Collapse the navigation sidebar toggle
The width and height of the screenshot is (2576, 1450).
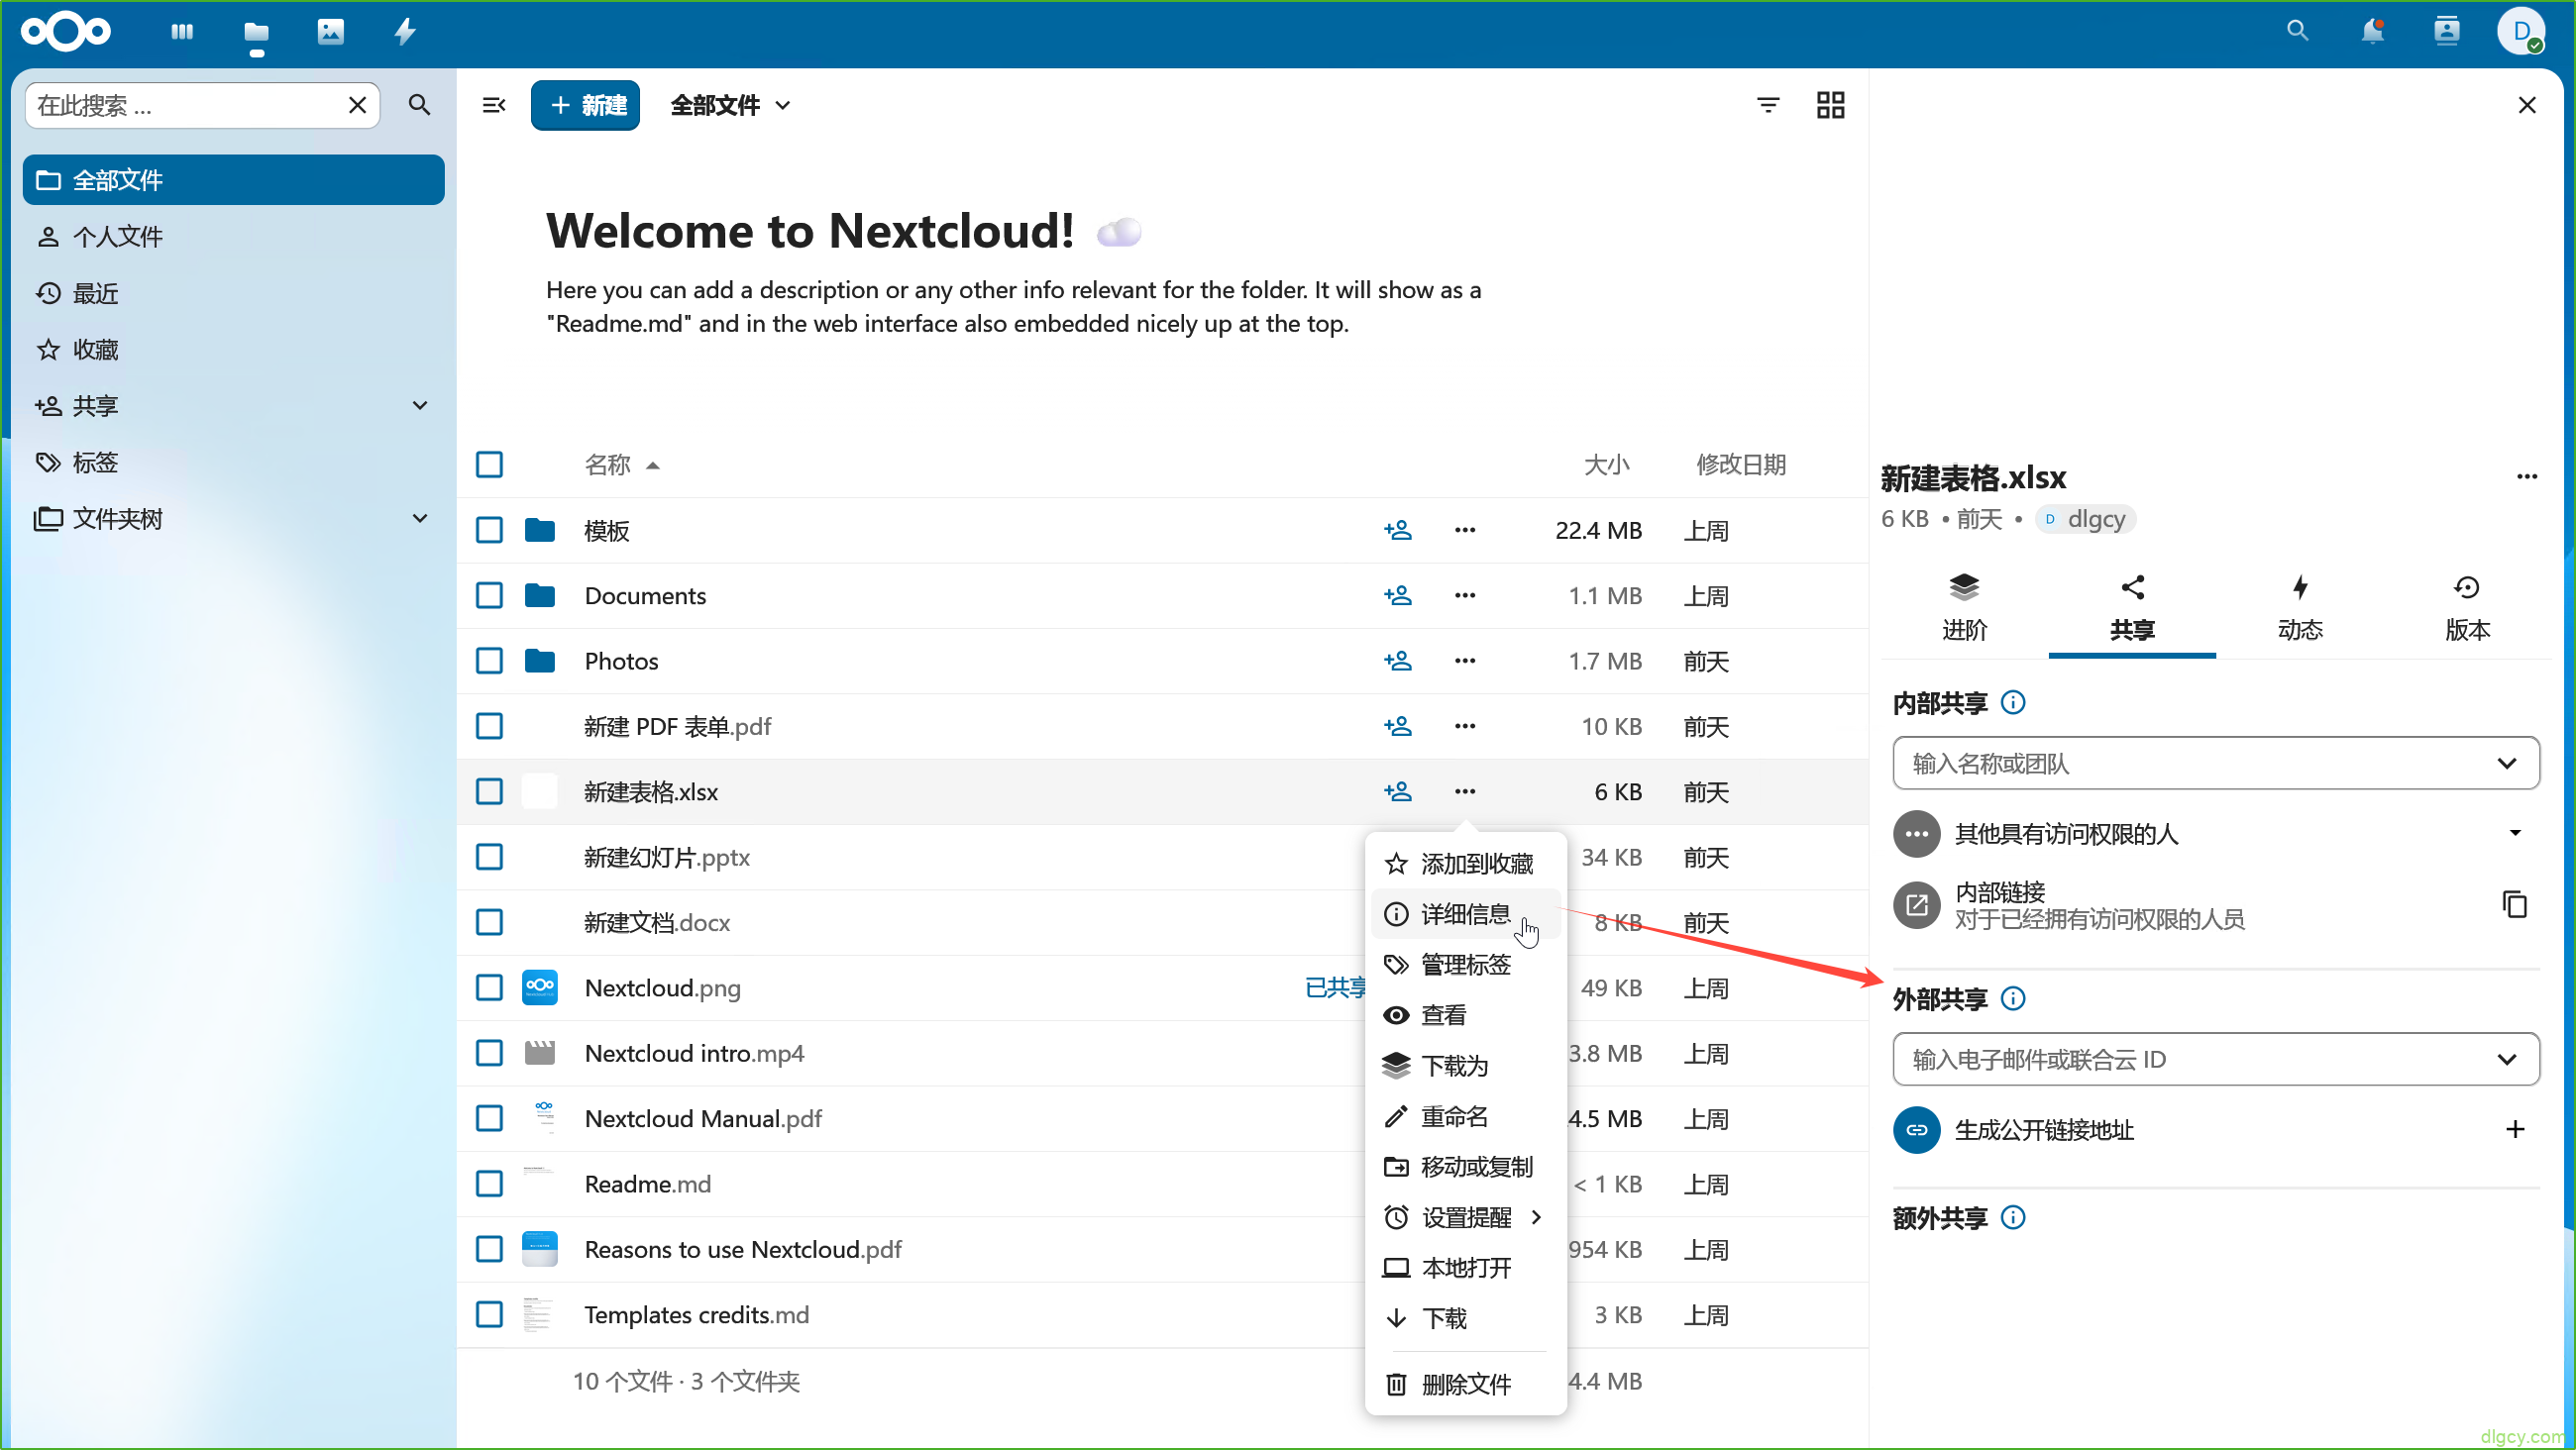coord(494,105)
